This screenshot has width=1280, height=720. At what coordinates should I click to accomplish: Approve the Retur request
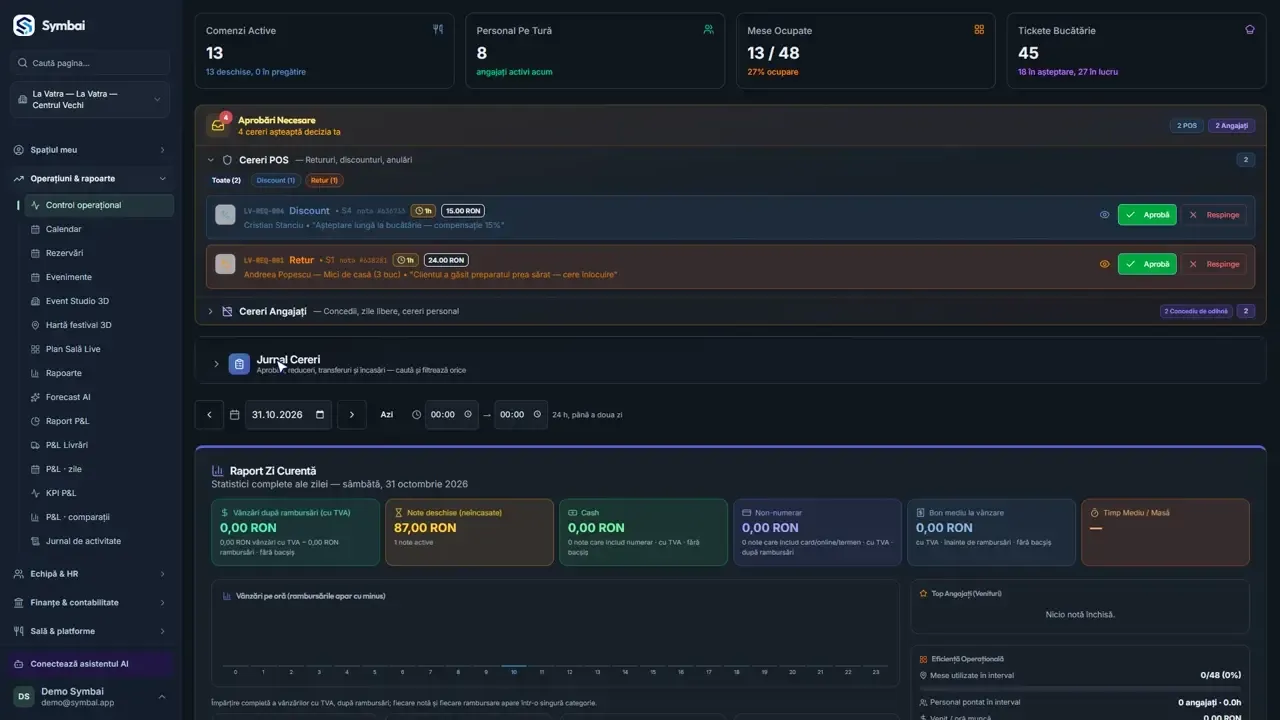point(1147,264)
